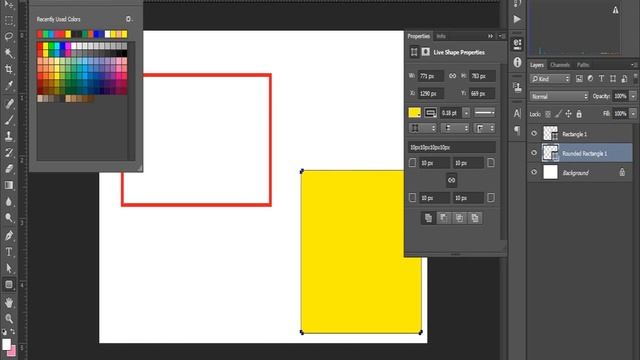This screenshot has height=360, width=640.
Task: Select the Lasso tool
Action: 9,36
